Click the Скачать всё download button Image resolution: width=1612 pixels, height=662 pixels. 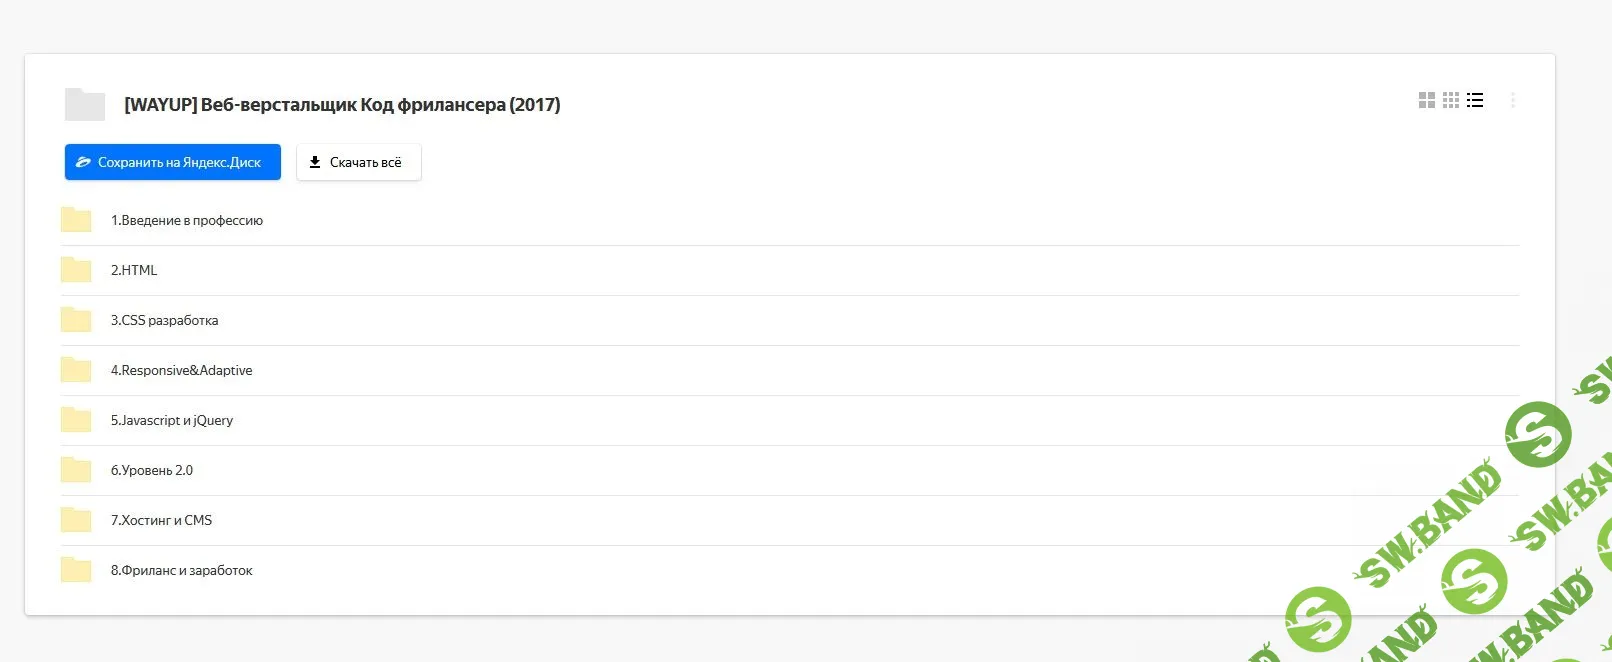[x=359, y=162]
